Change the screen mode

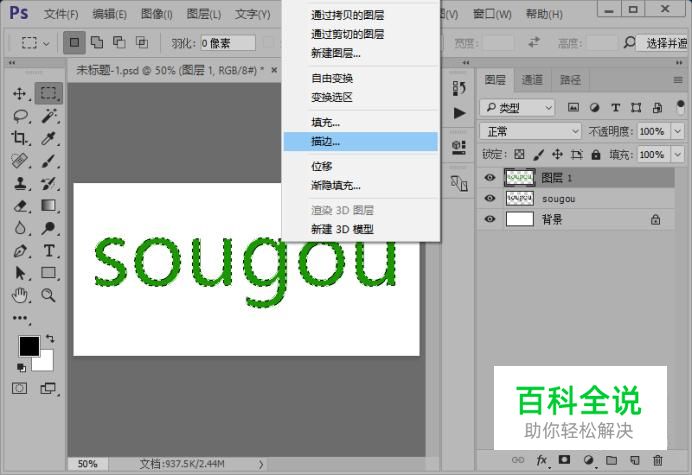(48, 388)
